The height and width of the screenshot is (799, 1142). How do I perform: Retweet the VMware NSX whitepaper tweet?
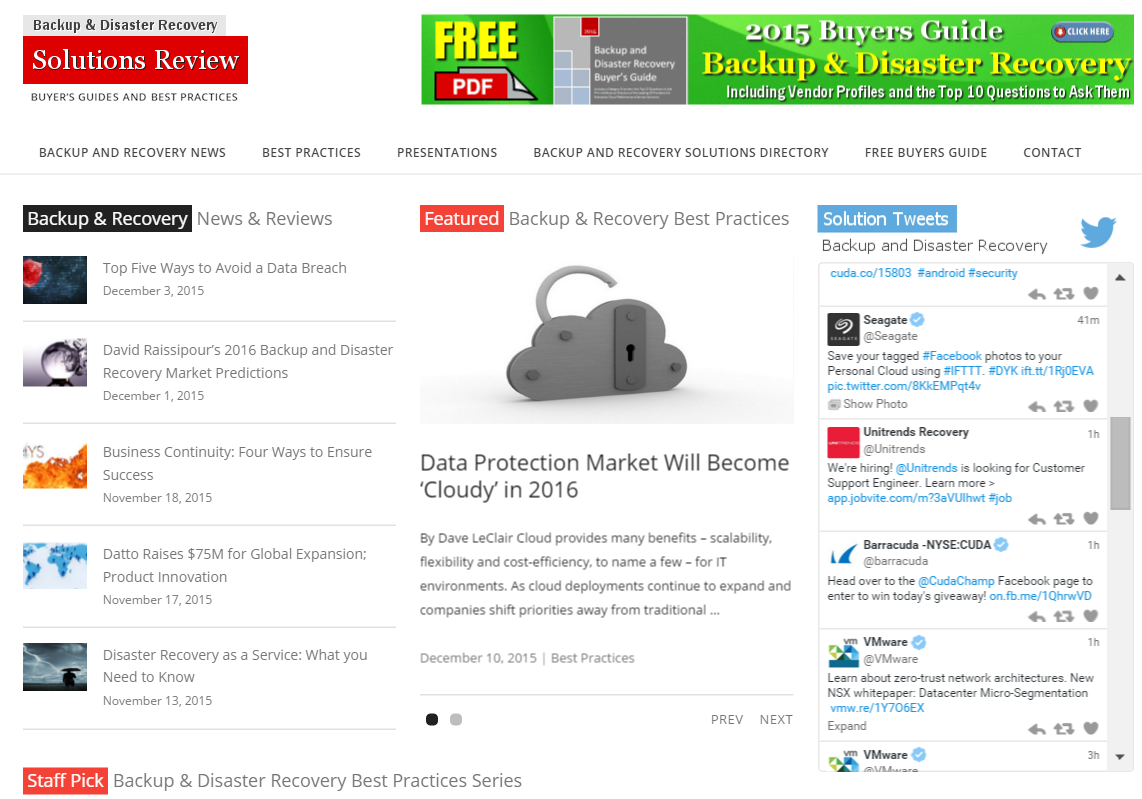1064,728
